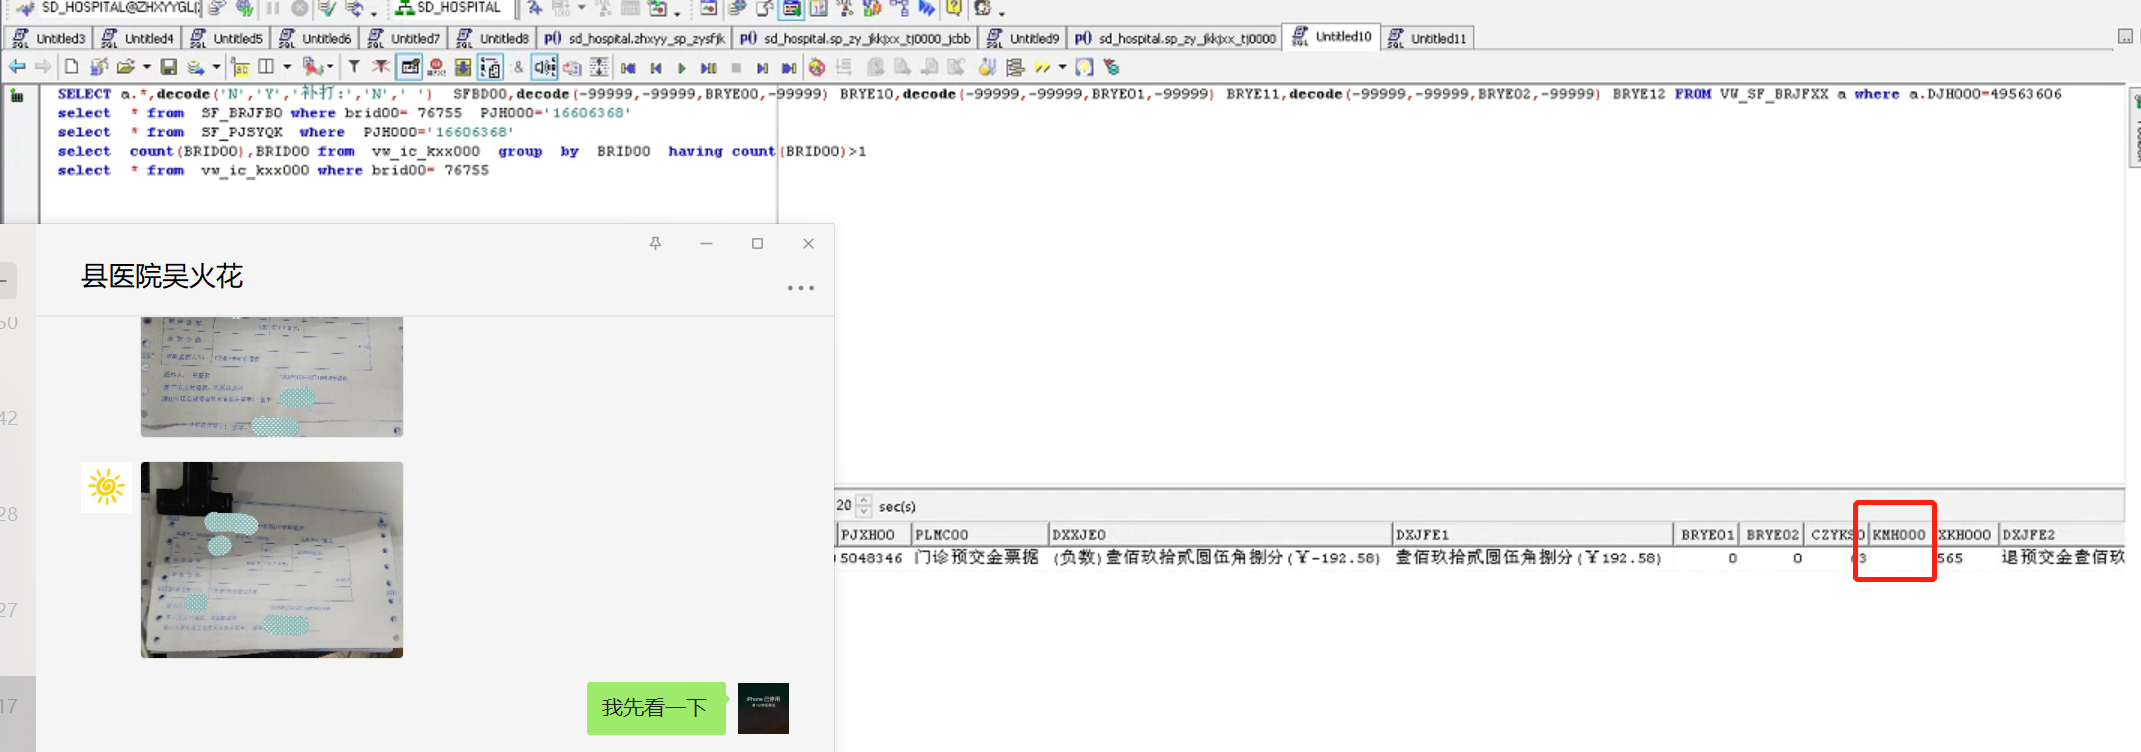Click the open folder icon in toolbar
Viewport: 2141px width, 752px height.
coord(125,67)
